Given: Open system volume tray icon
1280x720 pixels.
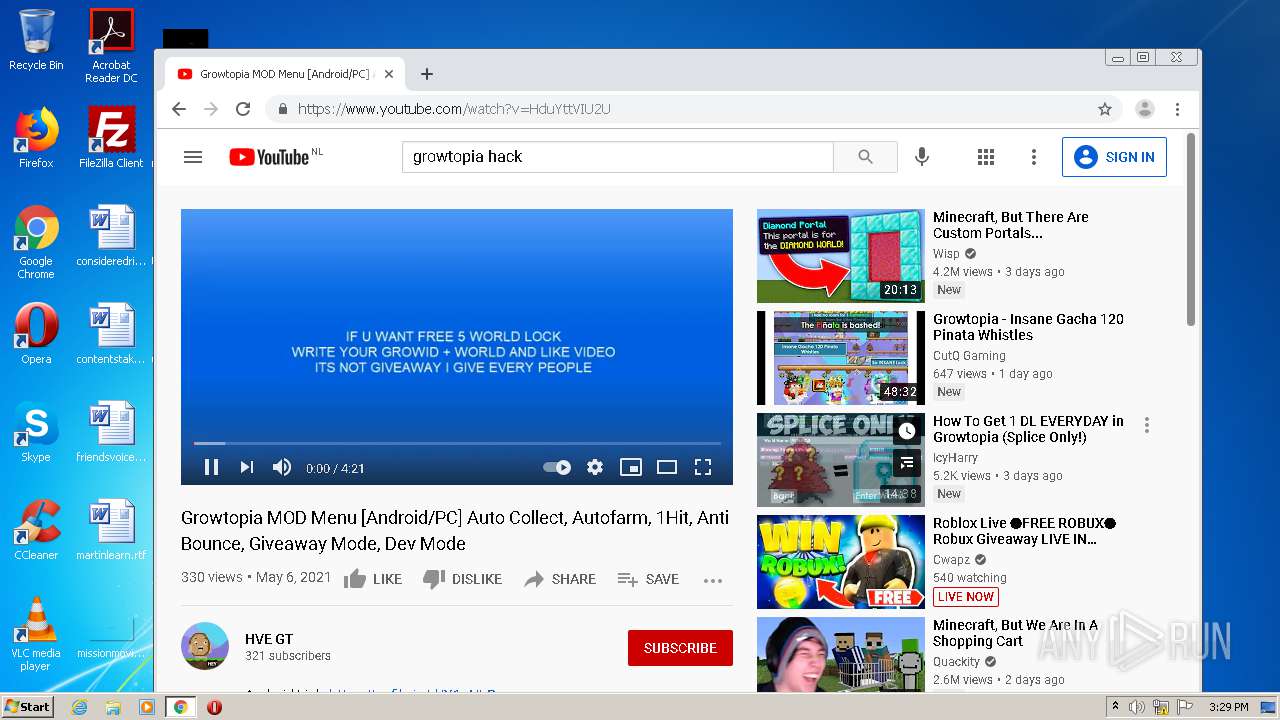Looking at the screenshot, I should point(1137,707).
